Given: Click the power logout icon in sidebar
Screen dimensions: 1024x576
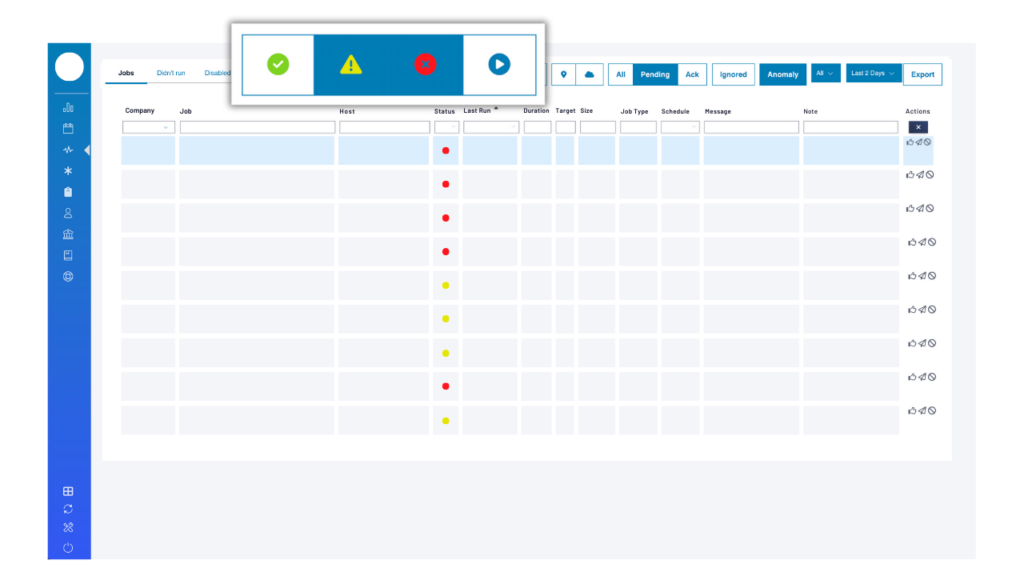Looking at the screenshot, I should coord(68,548).
